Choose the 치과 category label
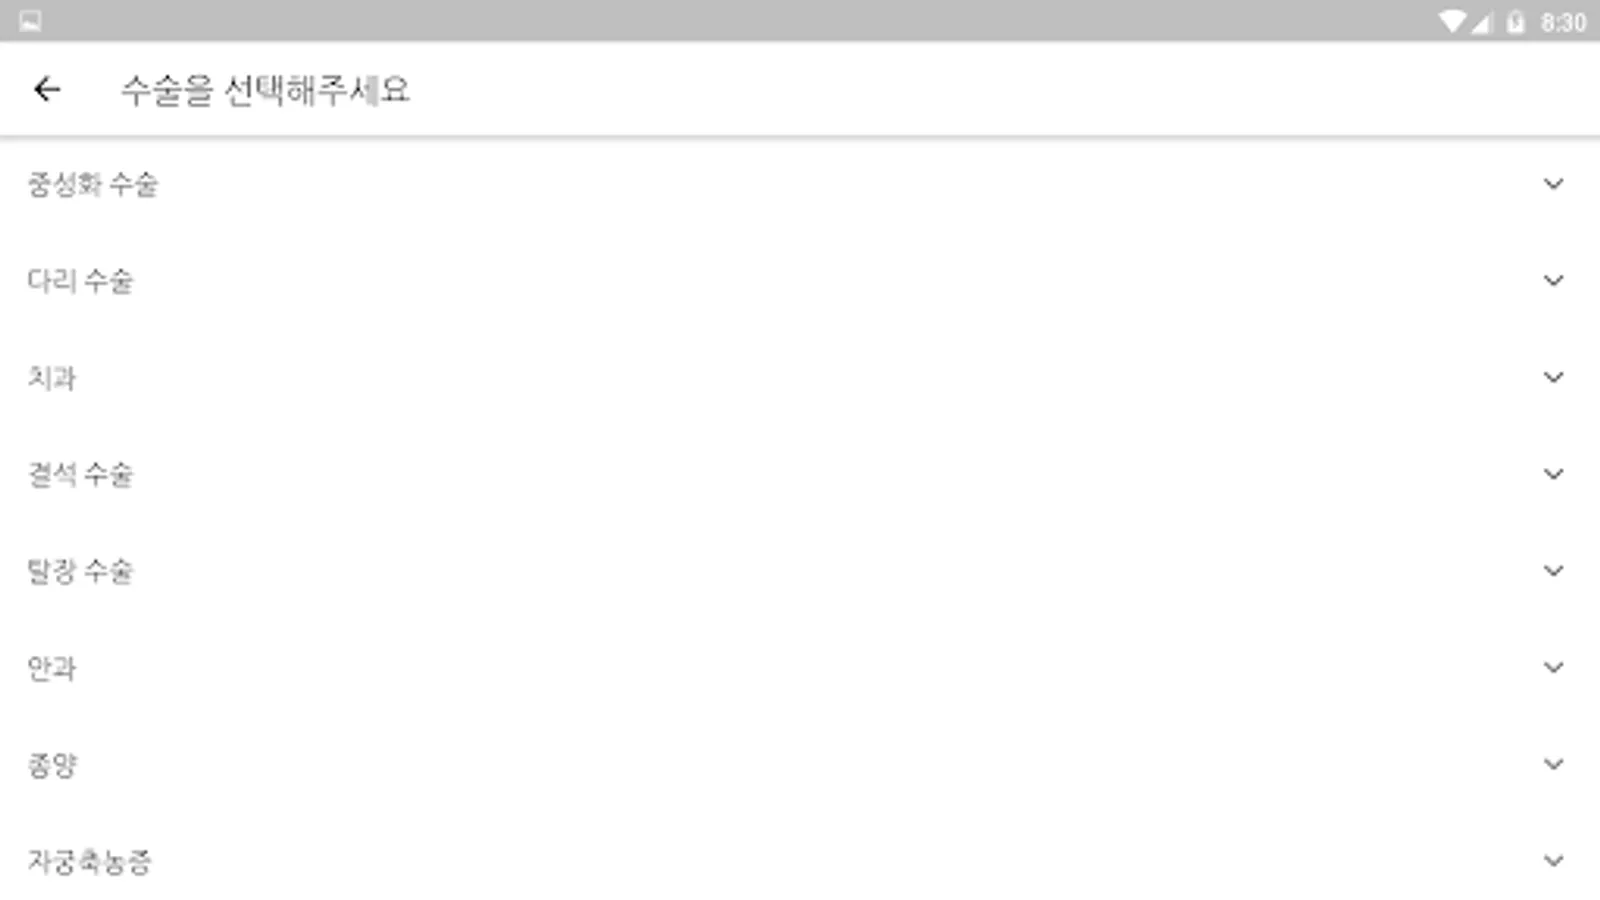1600x900 pixels. tap(52, 377)
